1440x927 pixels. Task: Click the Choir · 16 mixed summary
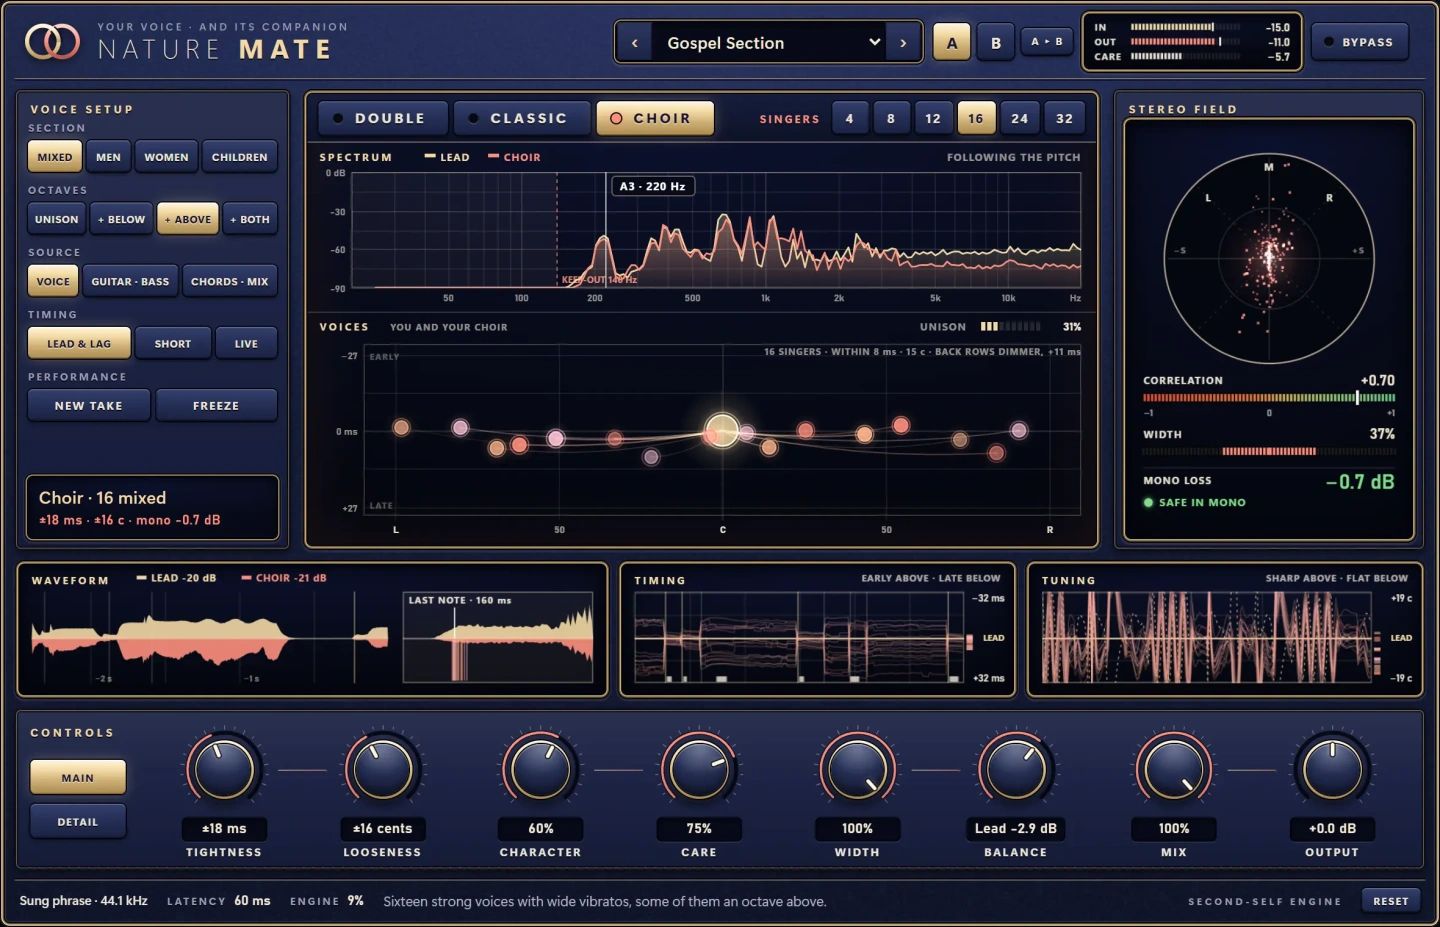pyautogui.click(x=152, y=508)
